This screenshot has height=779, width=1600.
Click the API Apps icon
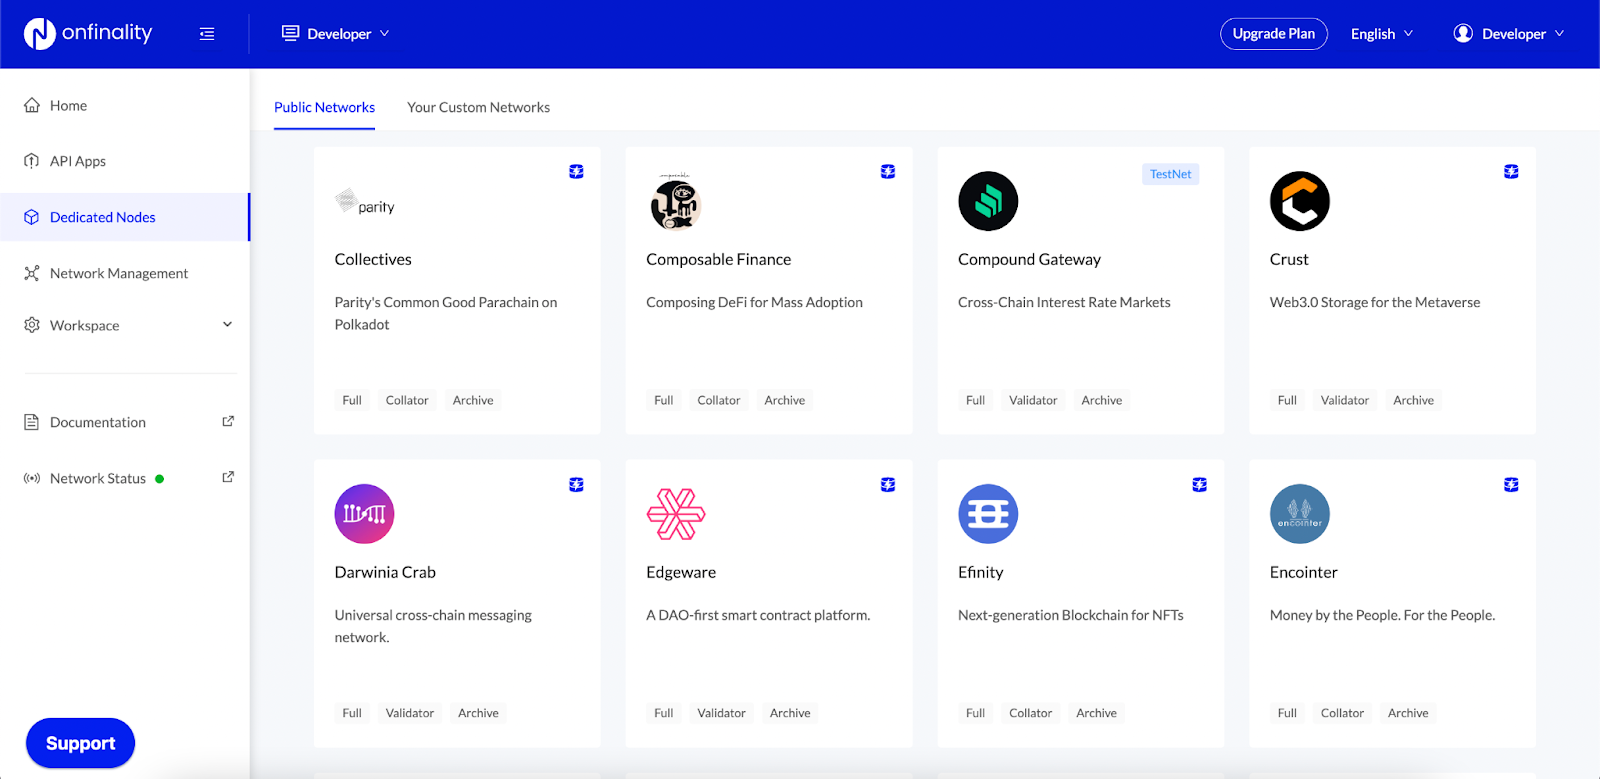pyautogui.click(x=32, y=161)
